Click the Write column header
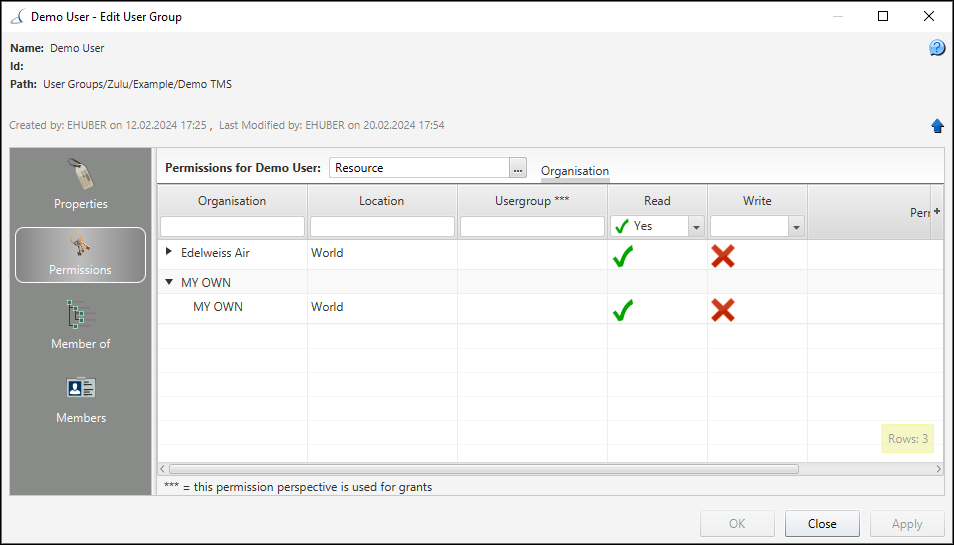The image size is (954, 545). (757, 201)
